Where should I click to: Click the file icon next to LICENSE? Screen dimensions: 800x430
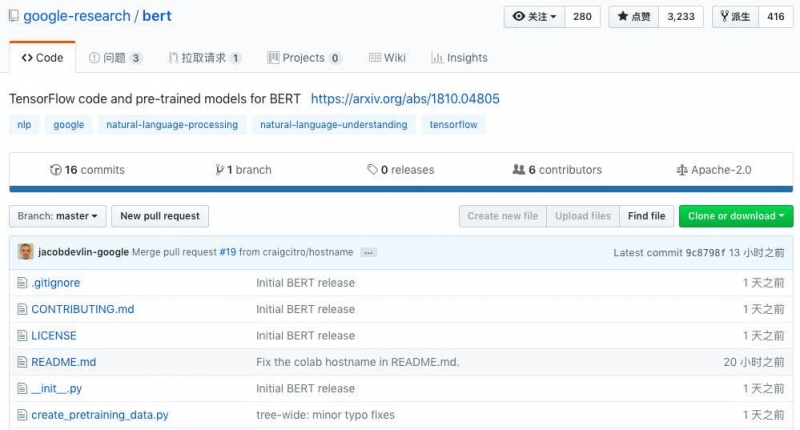click(22, 336)
